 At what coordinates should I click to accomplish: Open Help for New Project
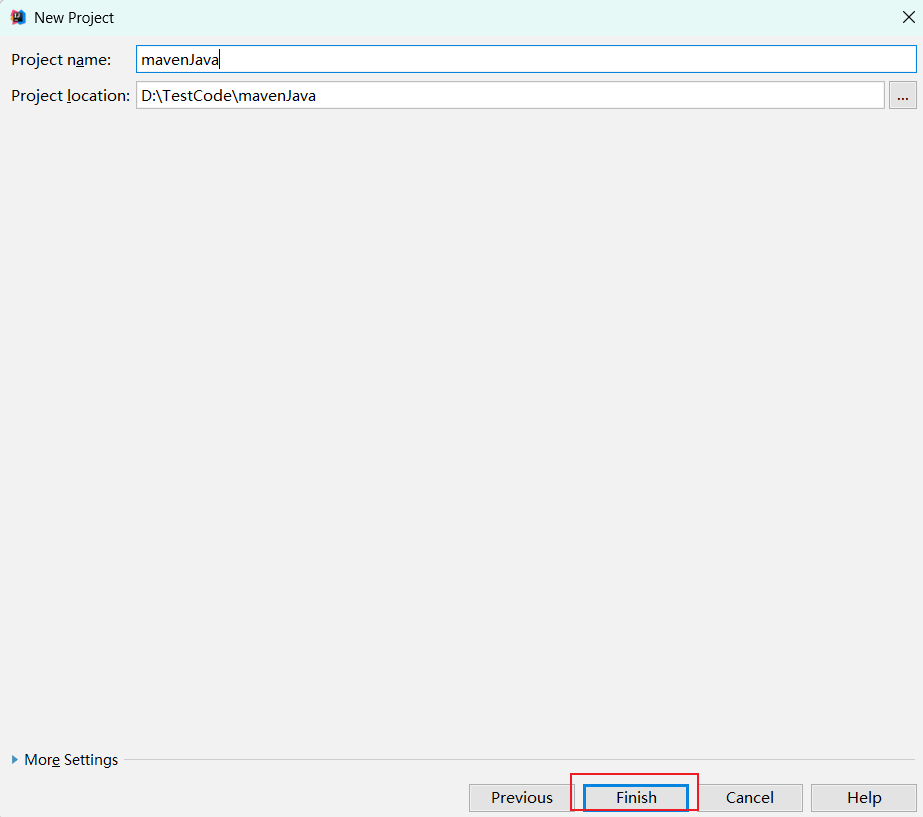coord(864,798)
